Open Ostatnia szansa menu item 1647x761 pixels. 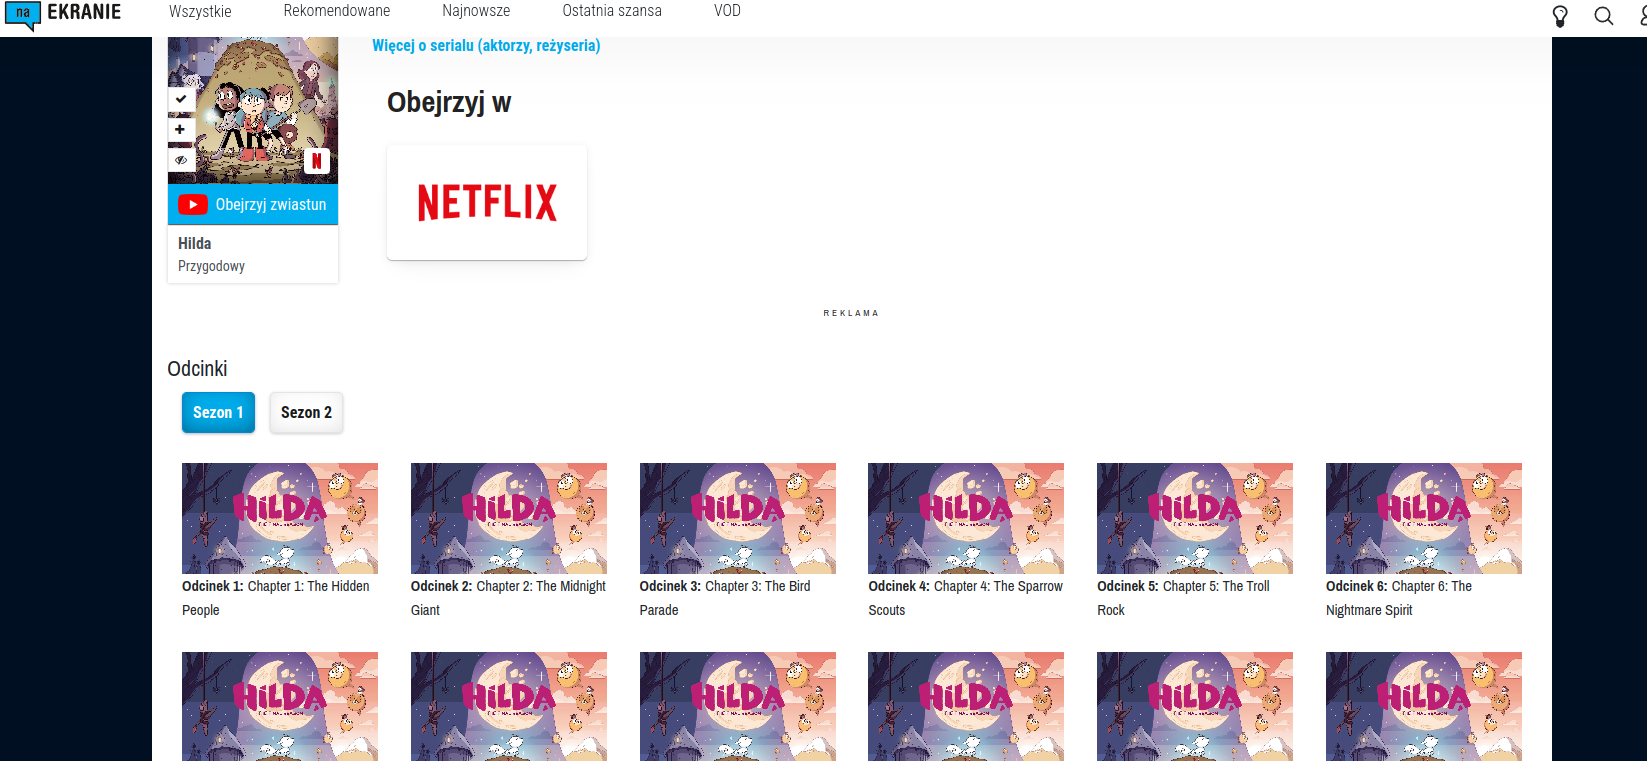point(611,11)
